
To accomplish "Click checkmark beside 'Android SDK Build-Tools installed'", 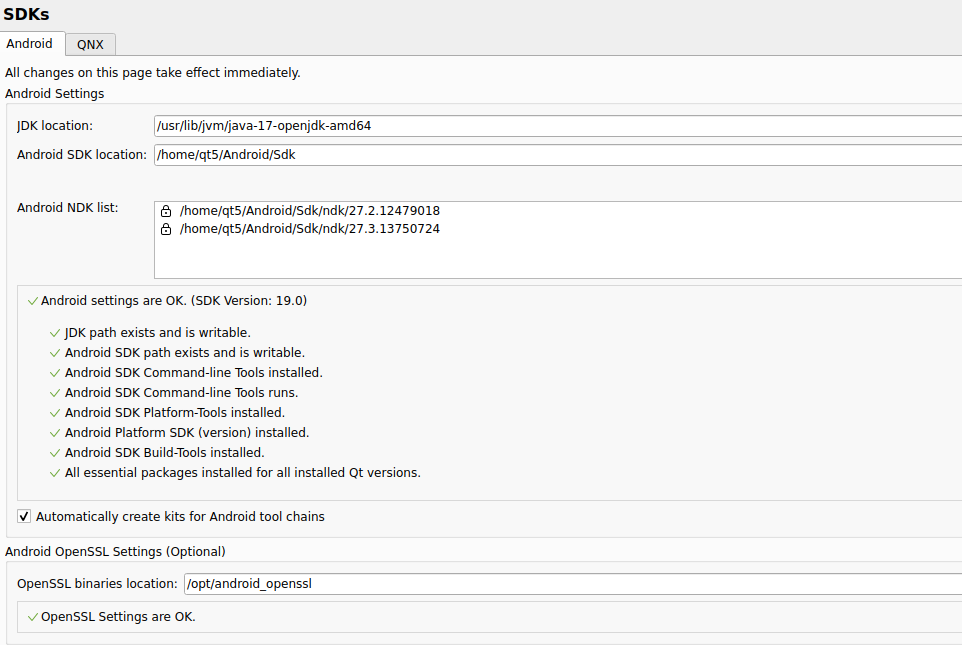I will coord(54,453).
